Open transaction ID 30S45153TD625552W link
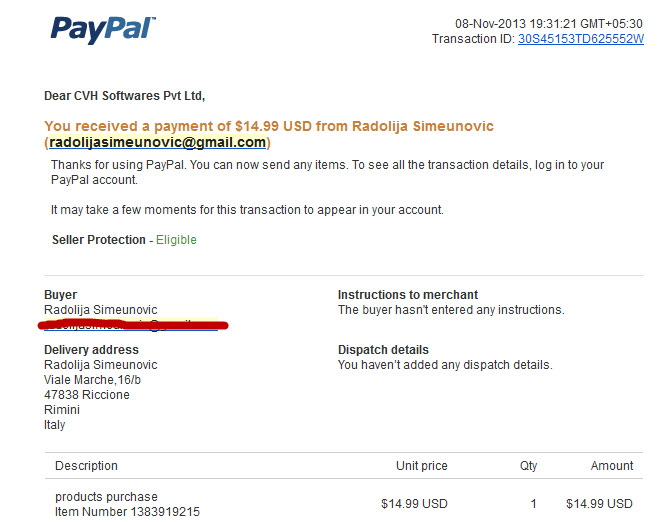The image size is (665, 522). 581,39
